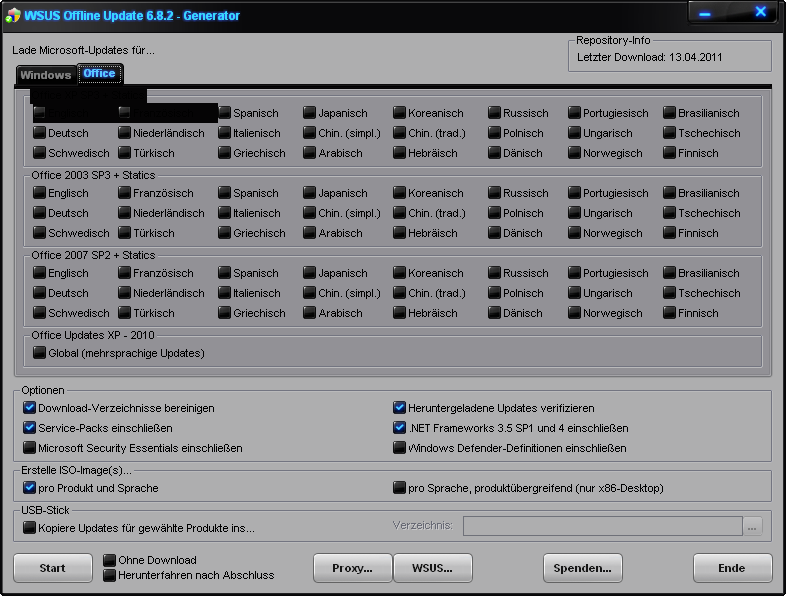786x596 pixels.
Task: Uncheck Heruntergeladene Updates verifizieren
Action: (x=400, y=408)
